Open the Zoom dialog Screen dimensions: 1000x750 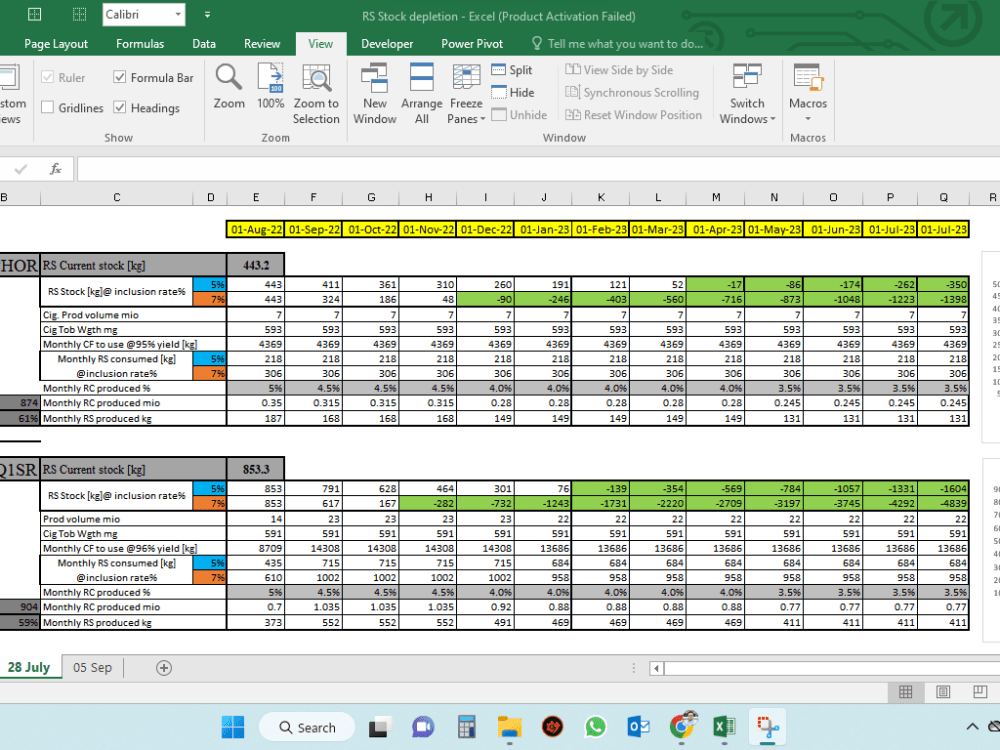pos(228,90)
